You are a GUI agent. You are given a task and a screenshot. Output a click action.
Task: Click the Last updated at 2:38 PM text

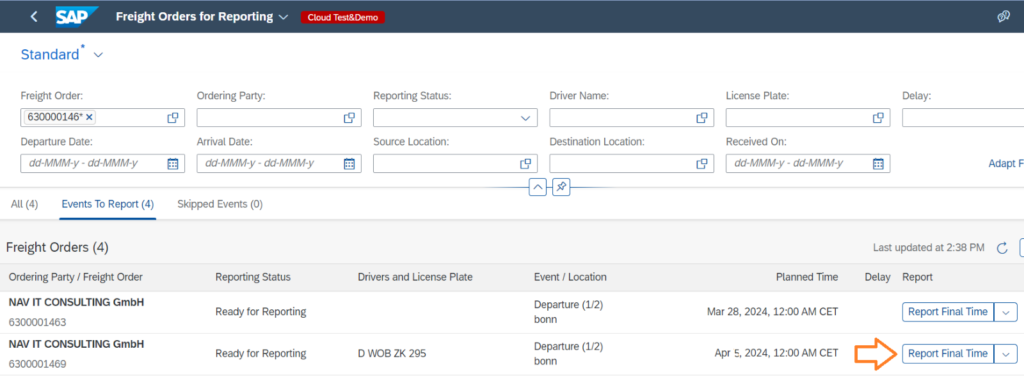click(x=929, y=247)
